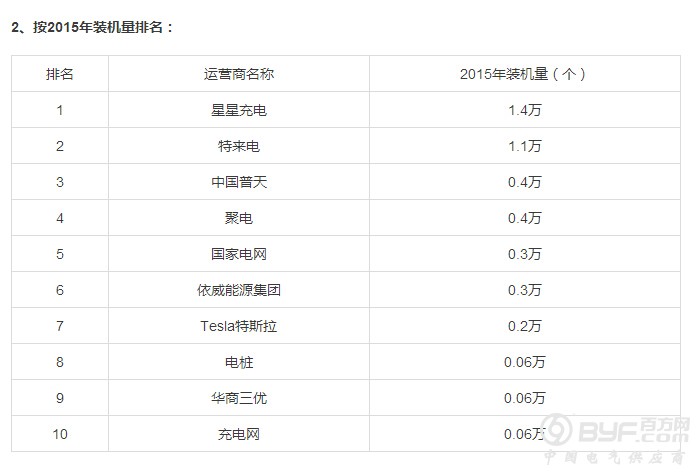
Task: Select the 2015年装机量（个） column header
Action: pos(523,74)
